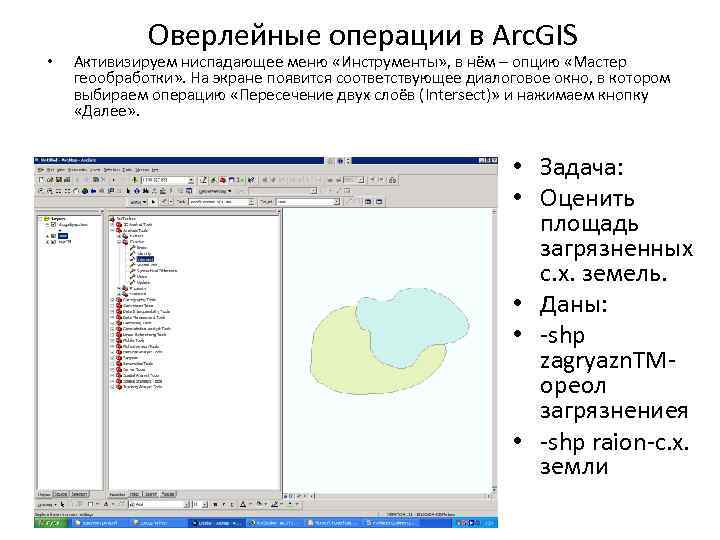Toggle the red ArcToolbox window icon
This screenshot has height=540, width=720.
[222, 180]
